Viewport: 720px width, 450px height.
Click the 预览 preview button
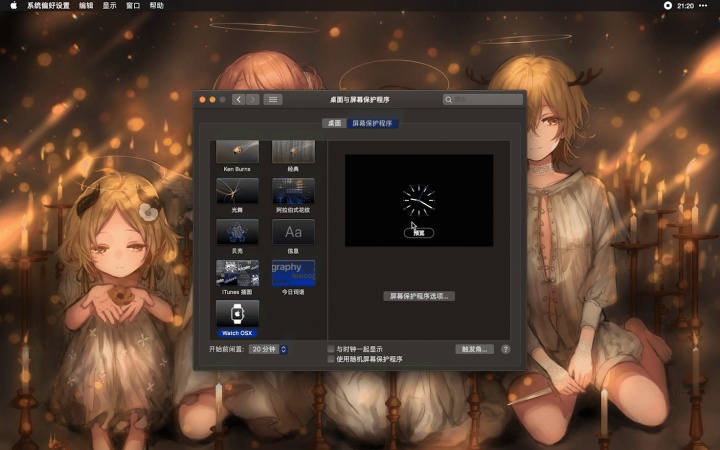click(419, 233)
